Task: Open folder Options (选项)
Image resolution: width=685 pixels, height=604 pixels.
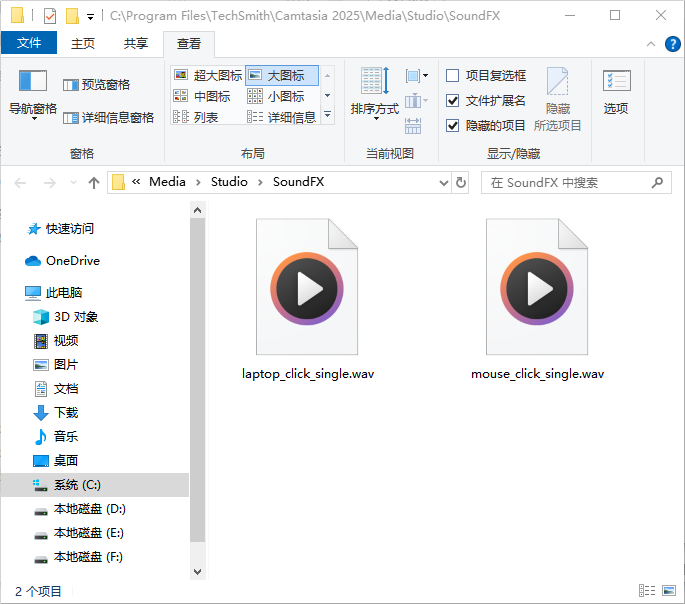Action: click(x=616, y=92)
